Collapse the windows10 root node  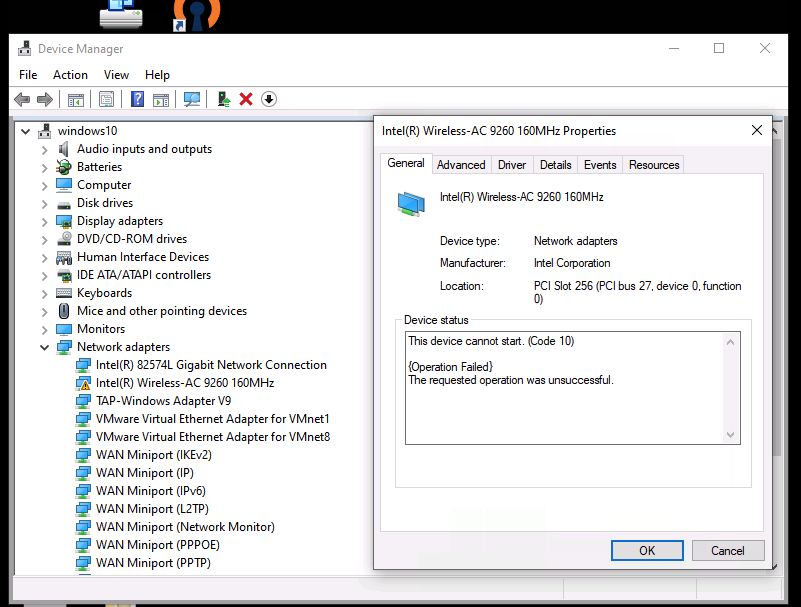tap(26, 132)
